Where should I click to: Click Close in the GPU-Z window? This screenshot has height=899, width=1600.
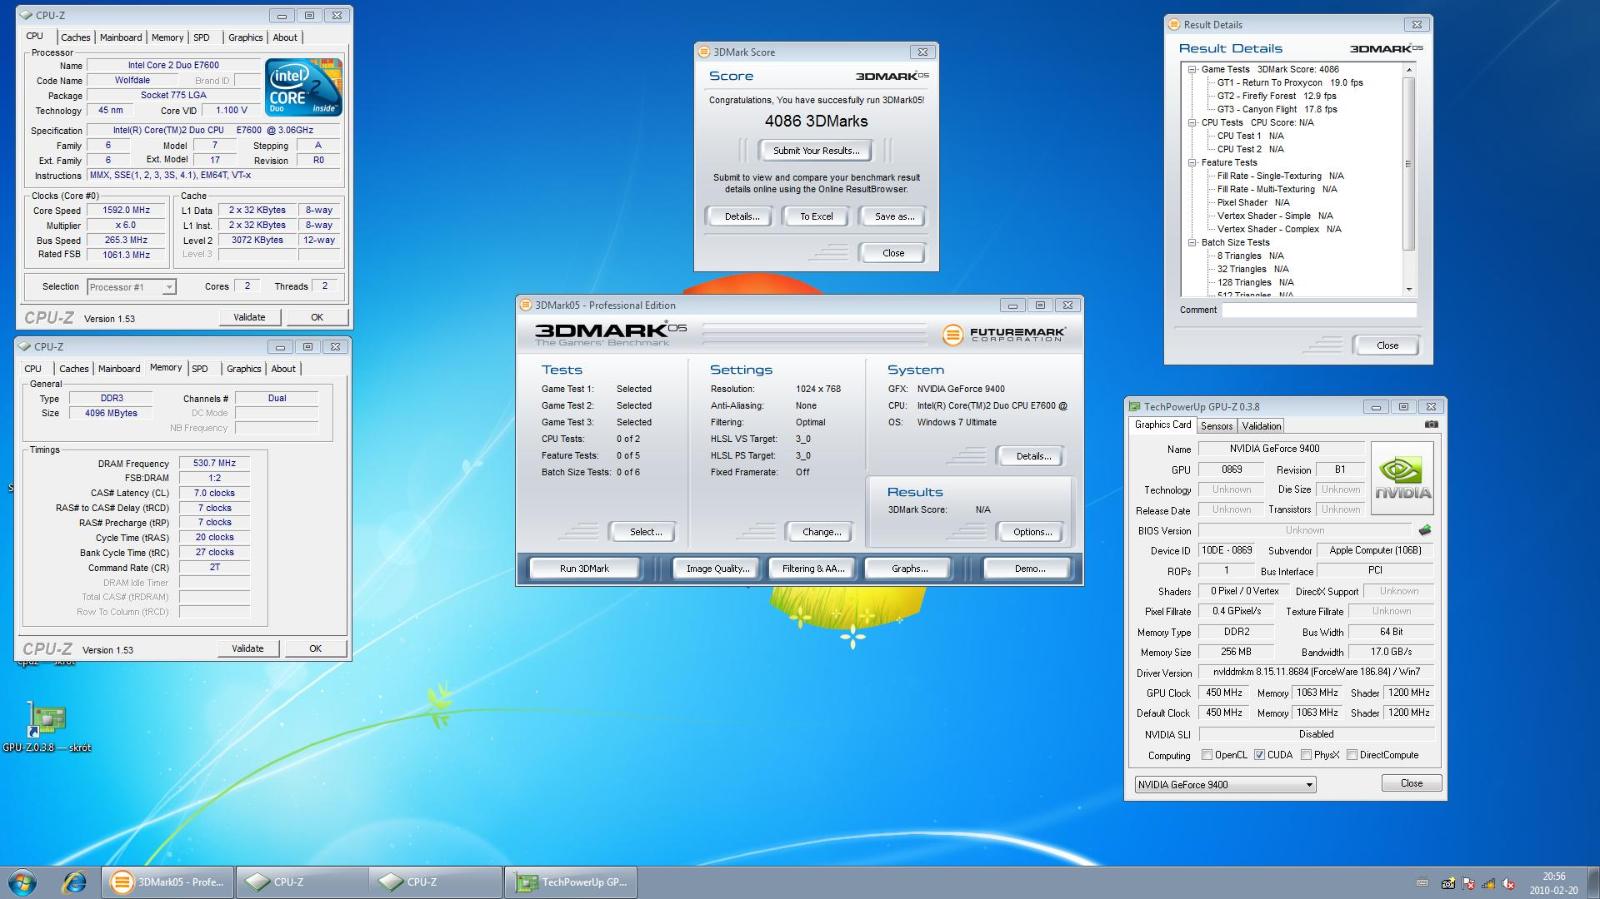point(1411,783)
